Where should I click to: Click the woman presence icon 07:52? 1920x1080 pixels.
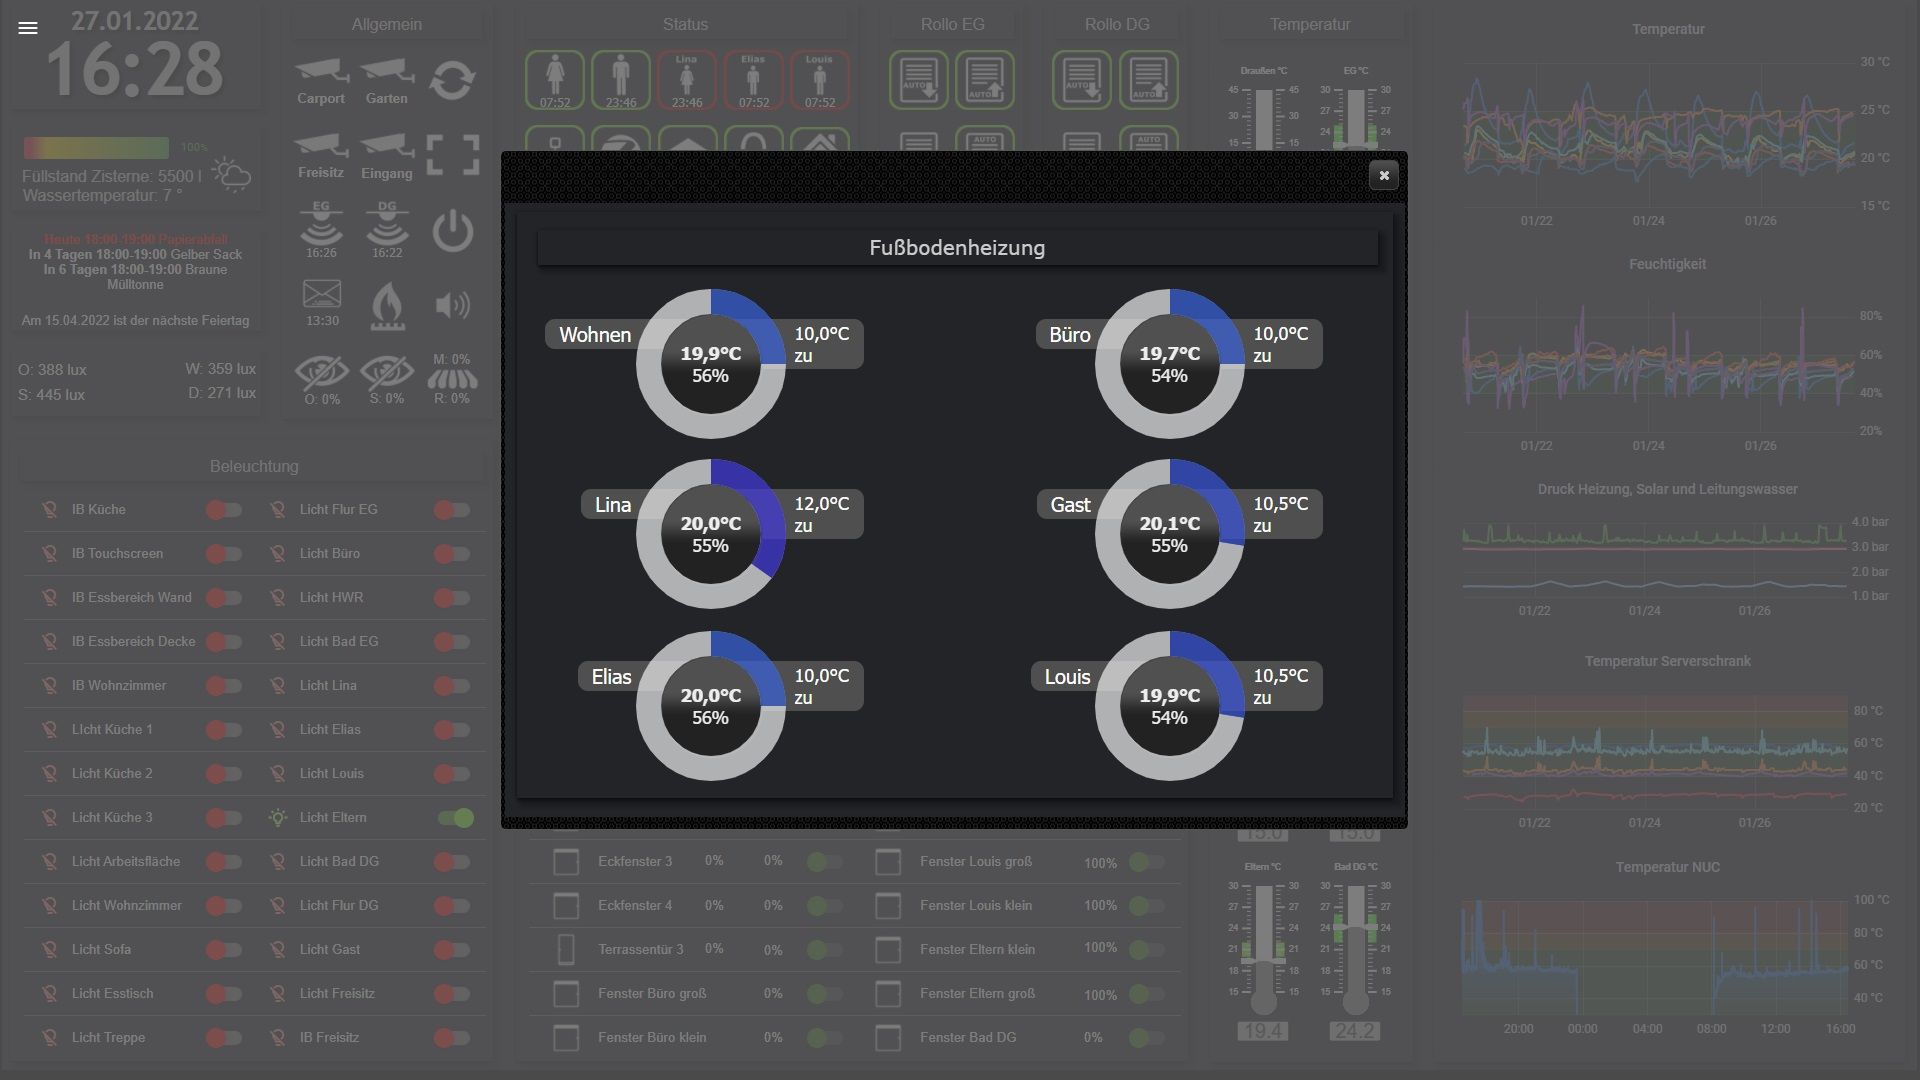coord(555,80)
